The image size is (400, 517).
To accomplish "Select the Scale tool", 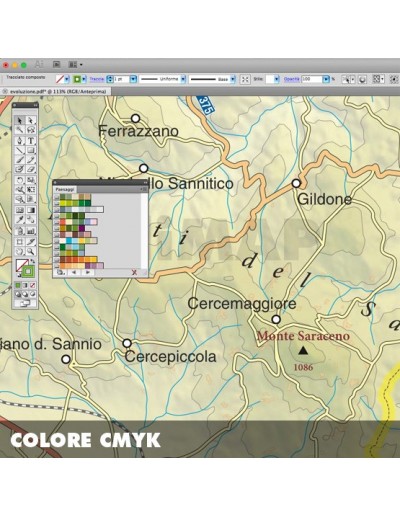I will click(x=31, y=180).
